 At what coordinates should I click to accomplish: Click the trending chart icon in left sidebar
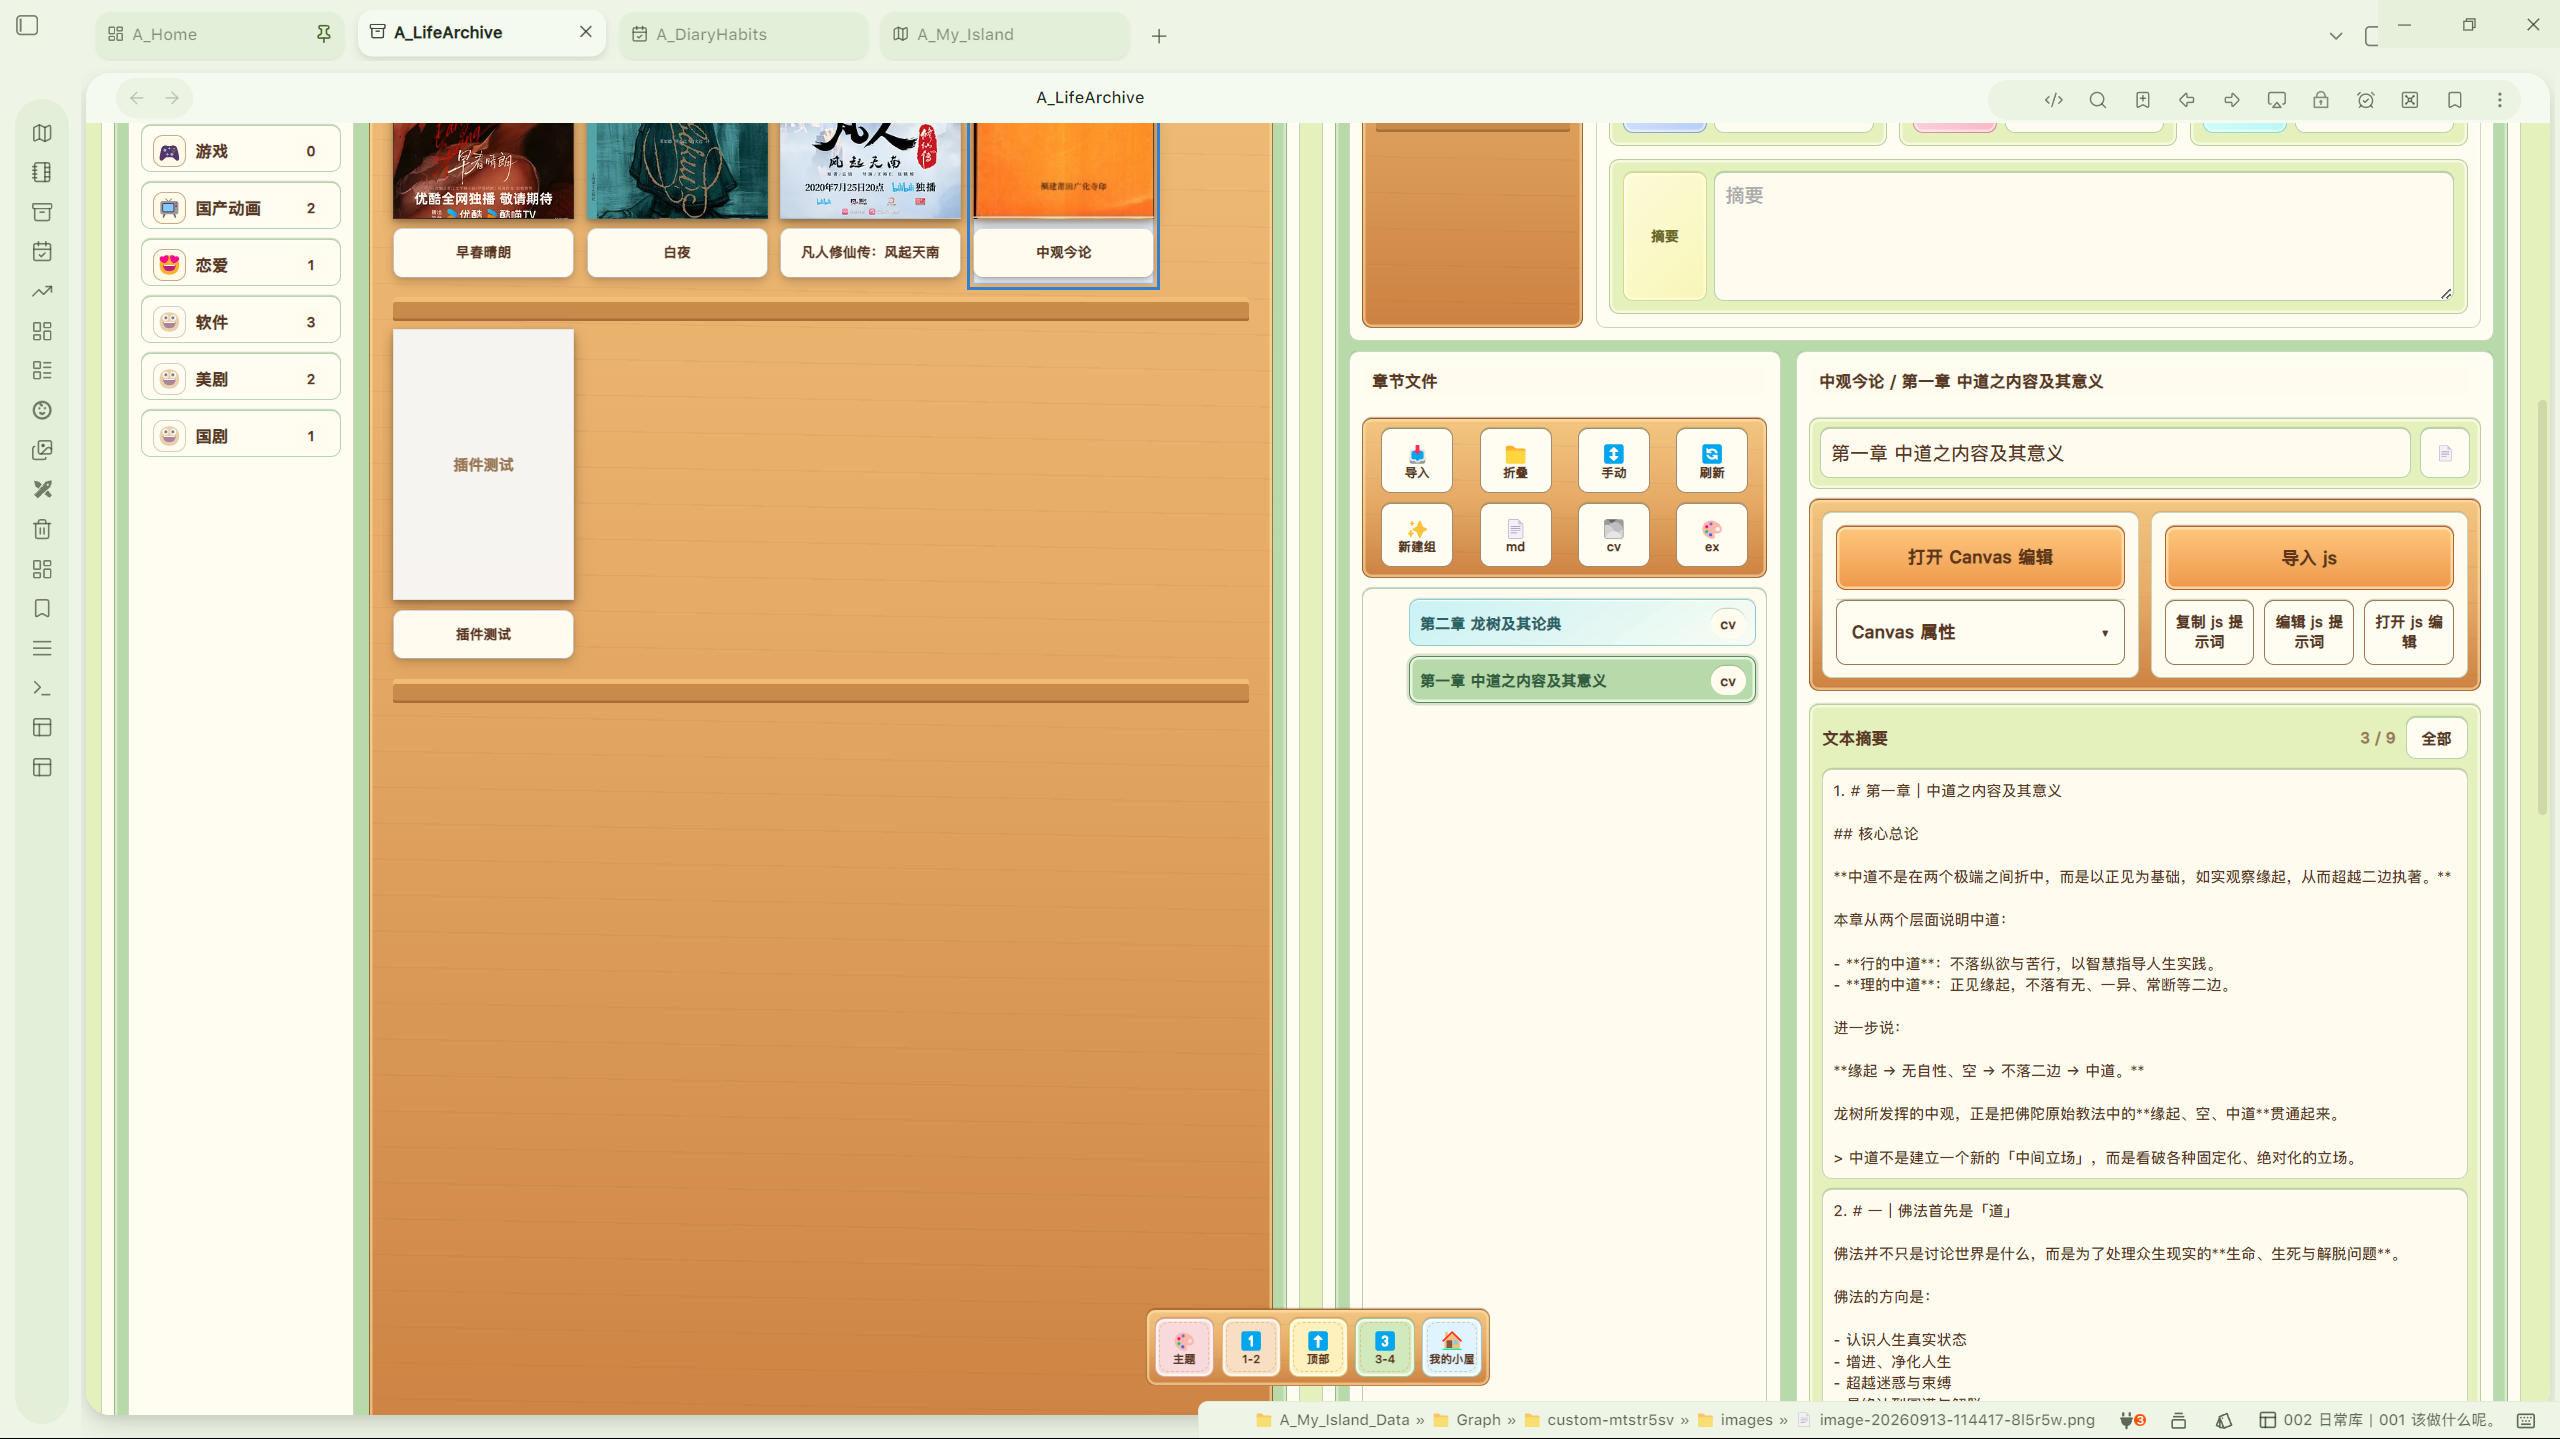42,291
